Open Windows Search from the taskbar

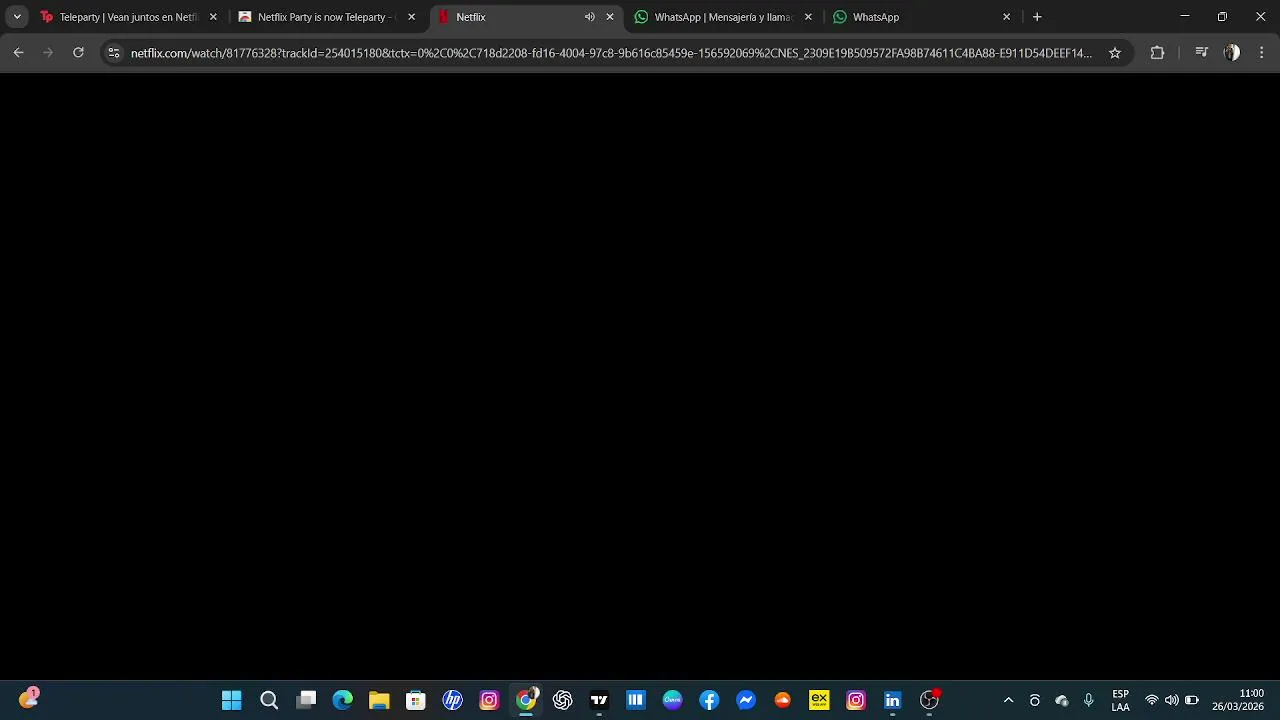click(x=269, y=700)
